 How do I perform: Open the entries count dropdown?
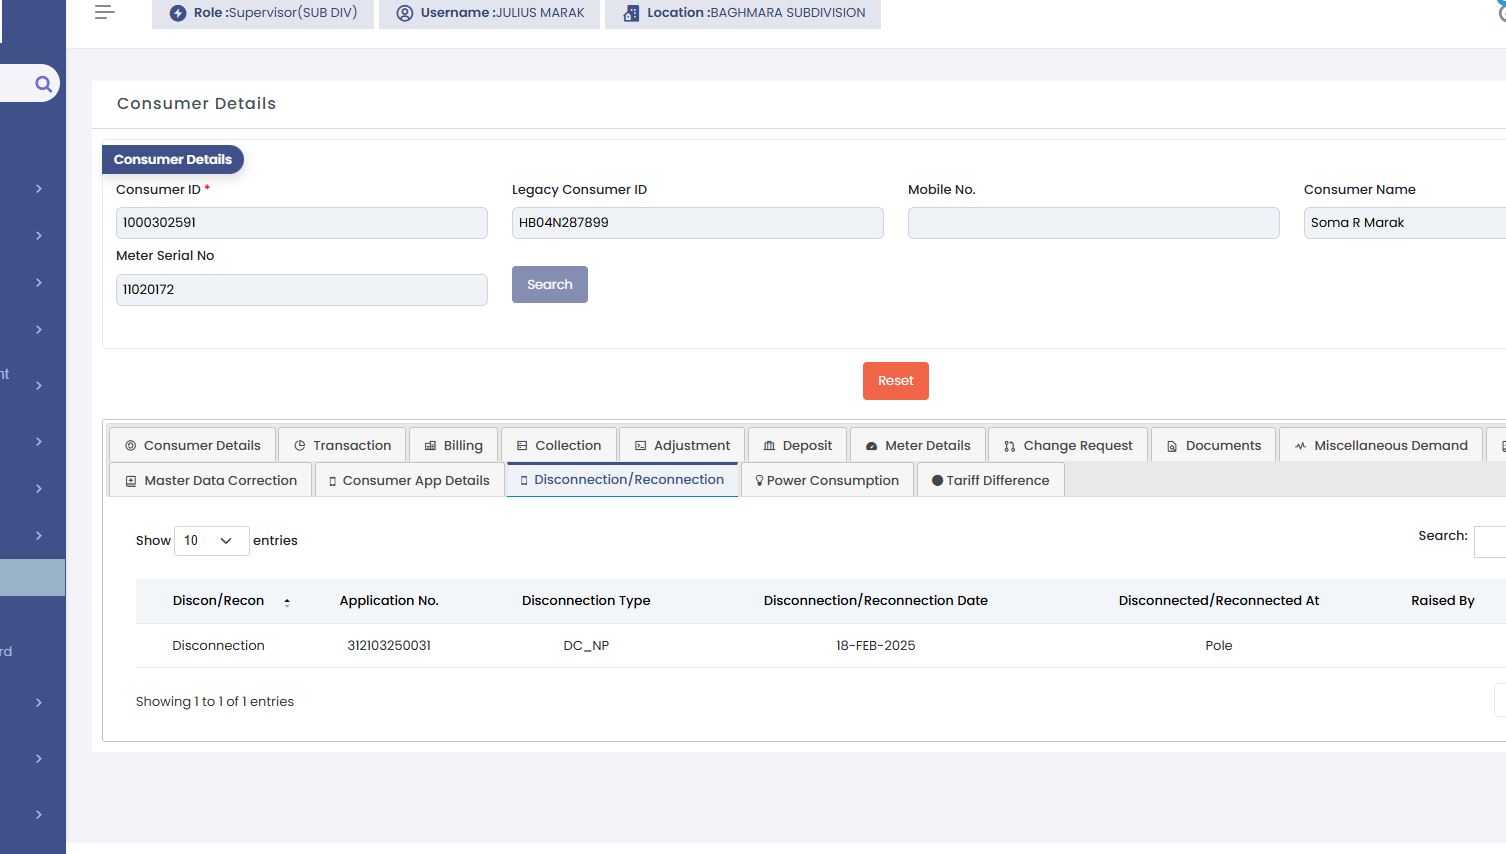[x=211, y=540]
